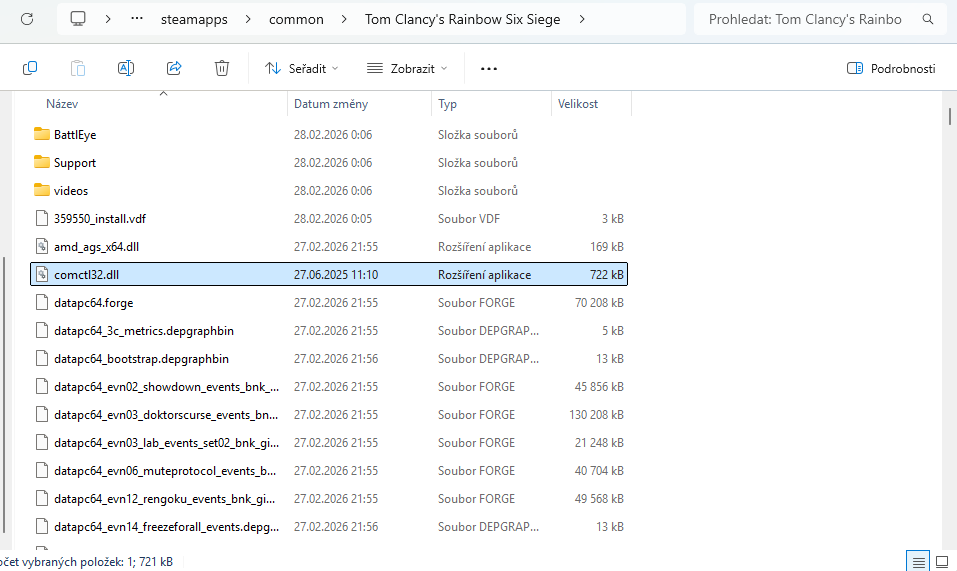Open steamapps folder in breadcrumb
The width and height of the screenshot is (957, 571).
tap(194, 20)
